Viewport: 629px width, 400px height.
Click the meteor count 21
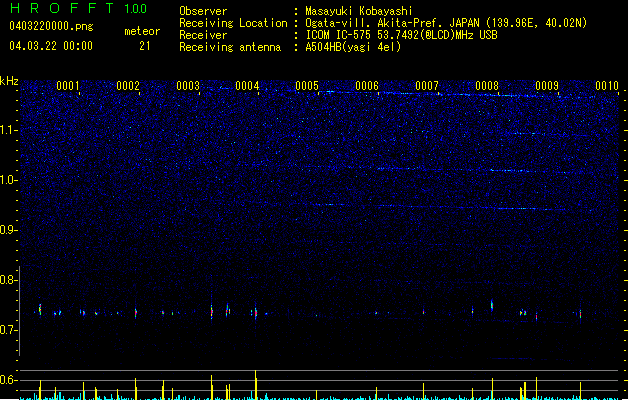[x=145, y=46]
